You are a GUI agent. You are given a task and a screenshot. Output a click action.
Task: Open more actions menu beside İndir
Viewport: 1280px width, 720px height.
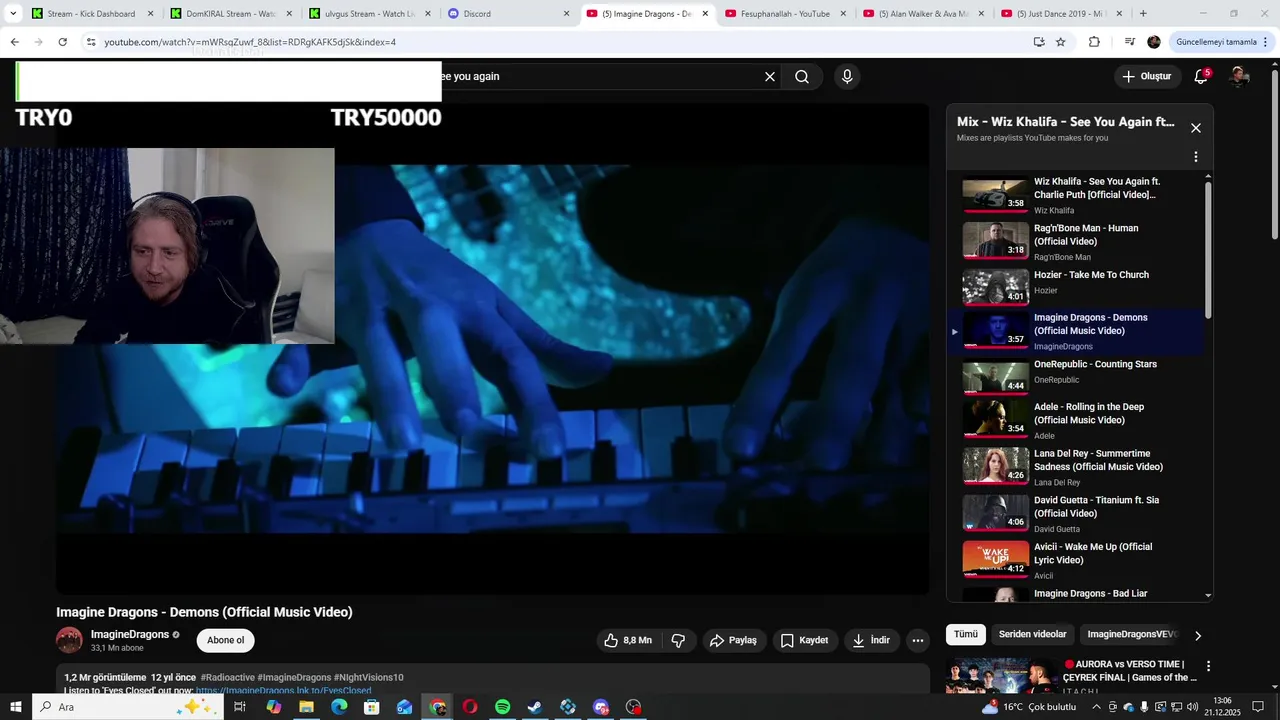pyautogui.click(x=918, y=640)
